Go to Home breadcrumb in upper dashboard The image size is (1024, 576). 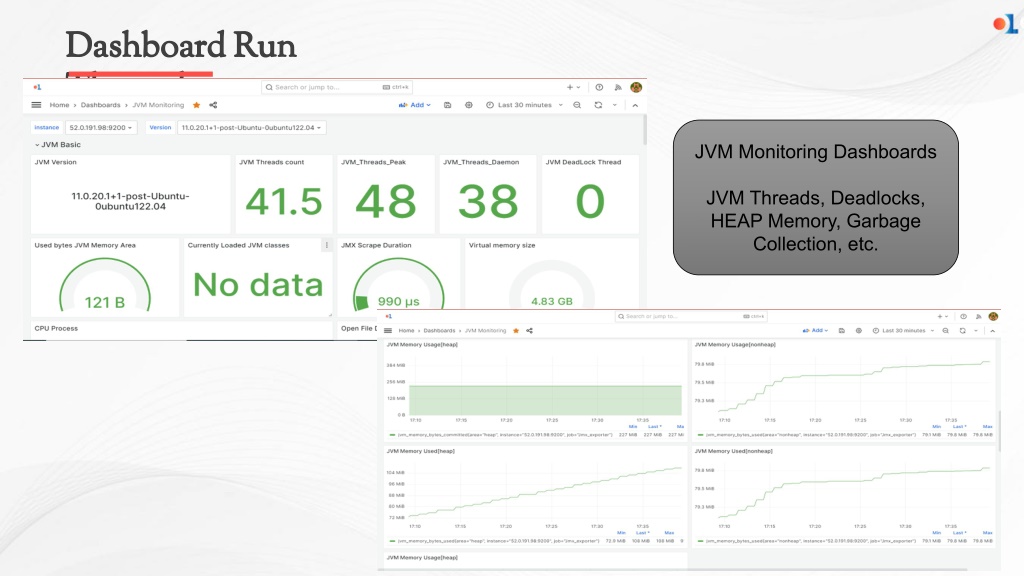click(x=59, y=104)
